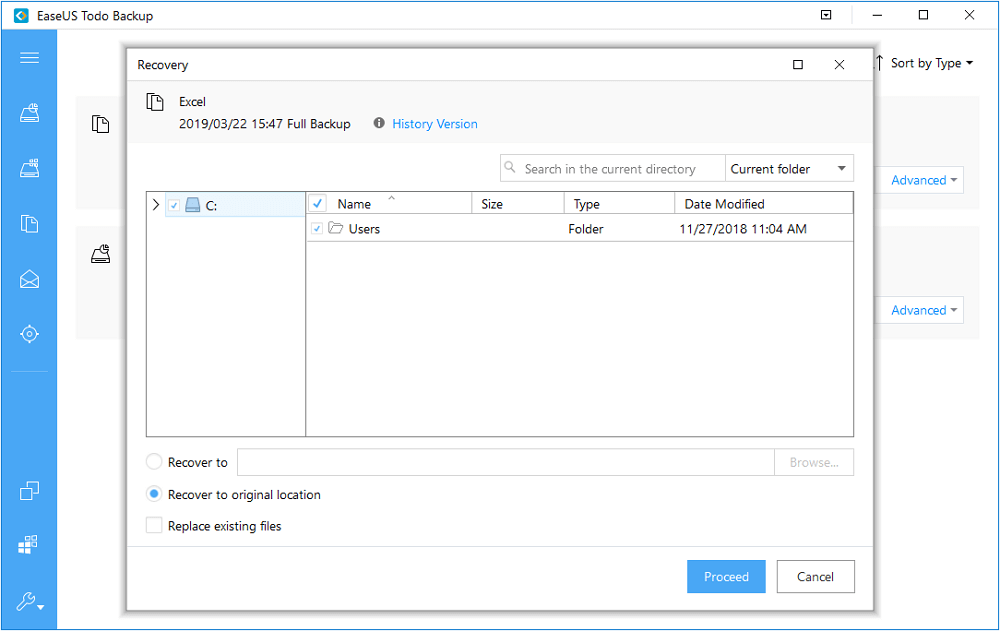This screenshot has width=1000, height=631.
Task: Open the System Transfer icon
Action: click(29, 490)
